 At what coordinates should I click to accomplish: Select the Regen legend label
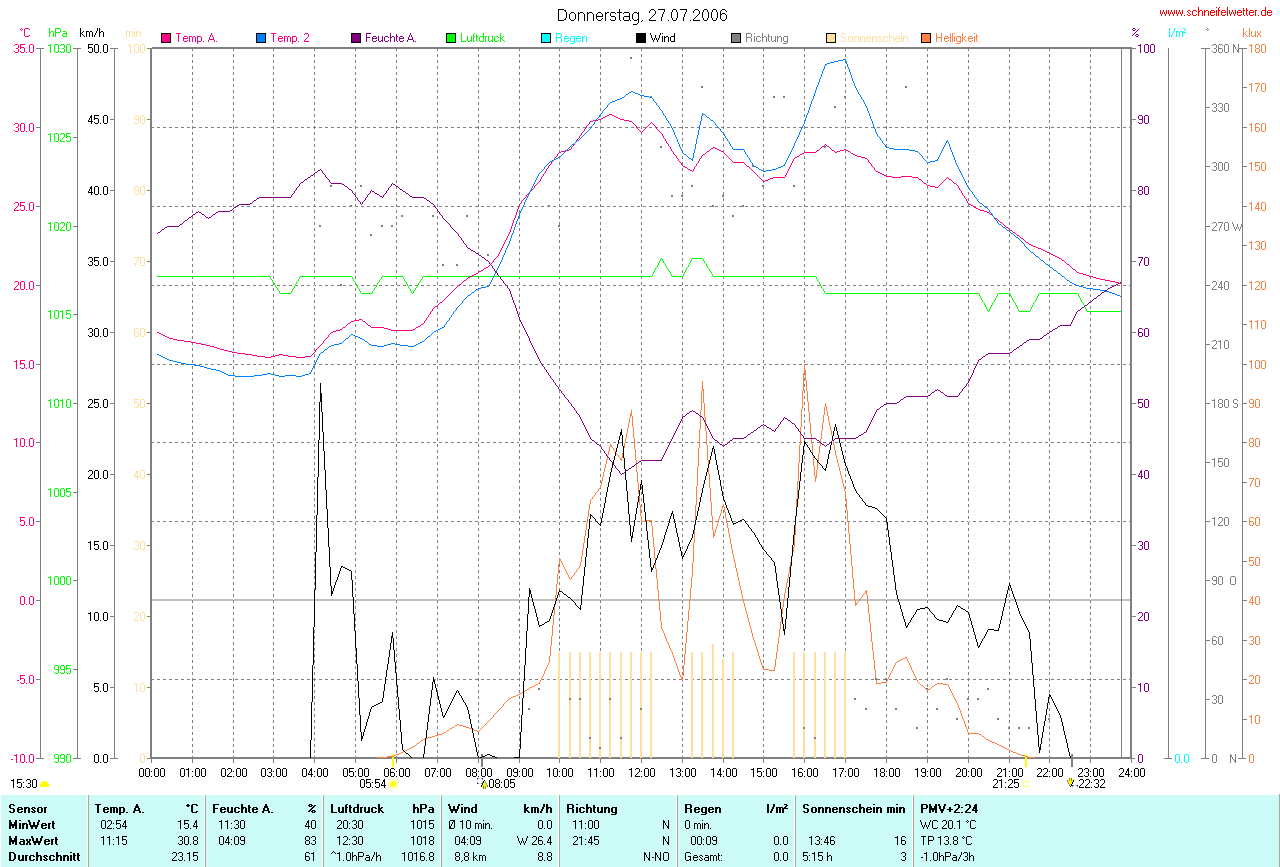coord(571,38)
